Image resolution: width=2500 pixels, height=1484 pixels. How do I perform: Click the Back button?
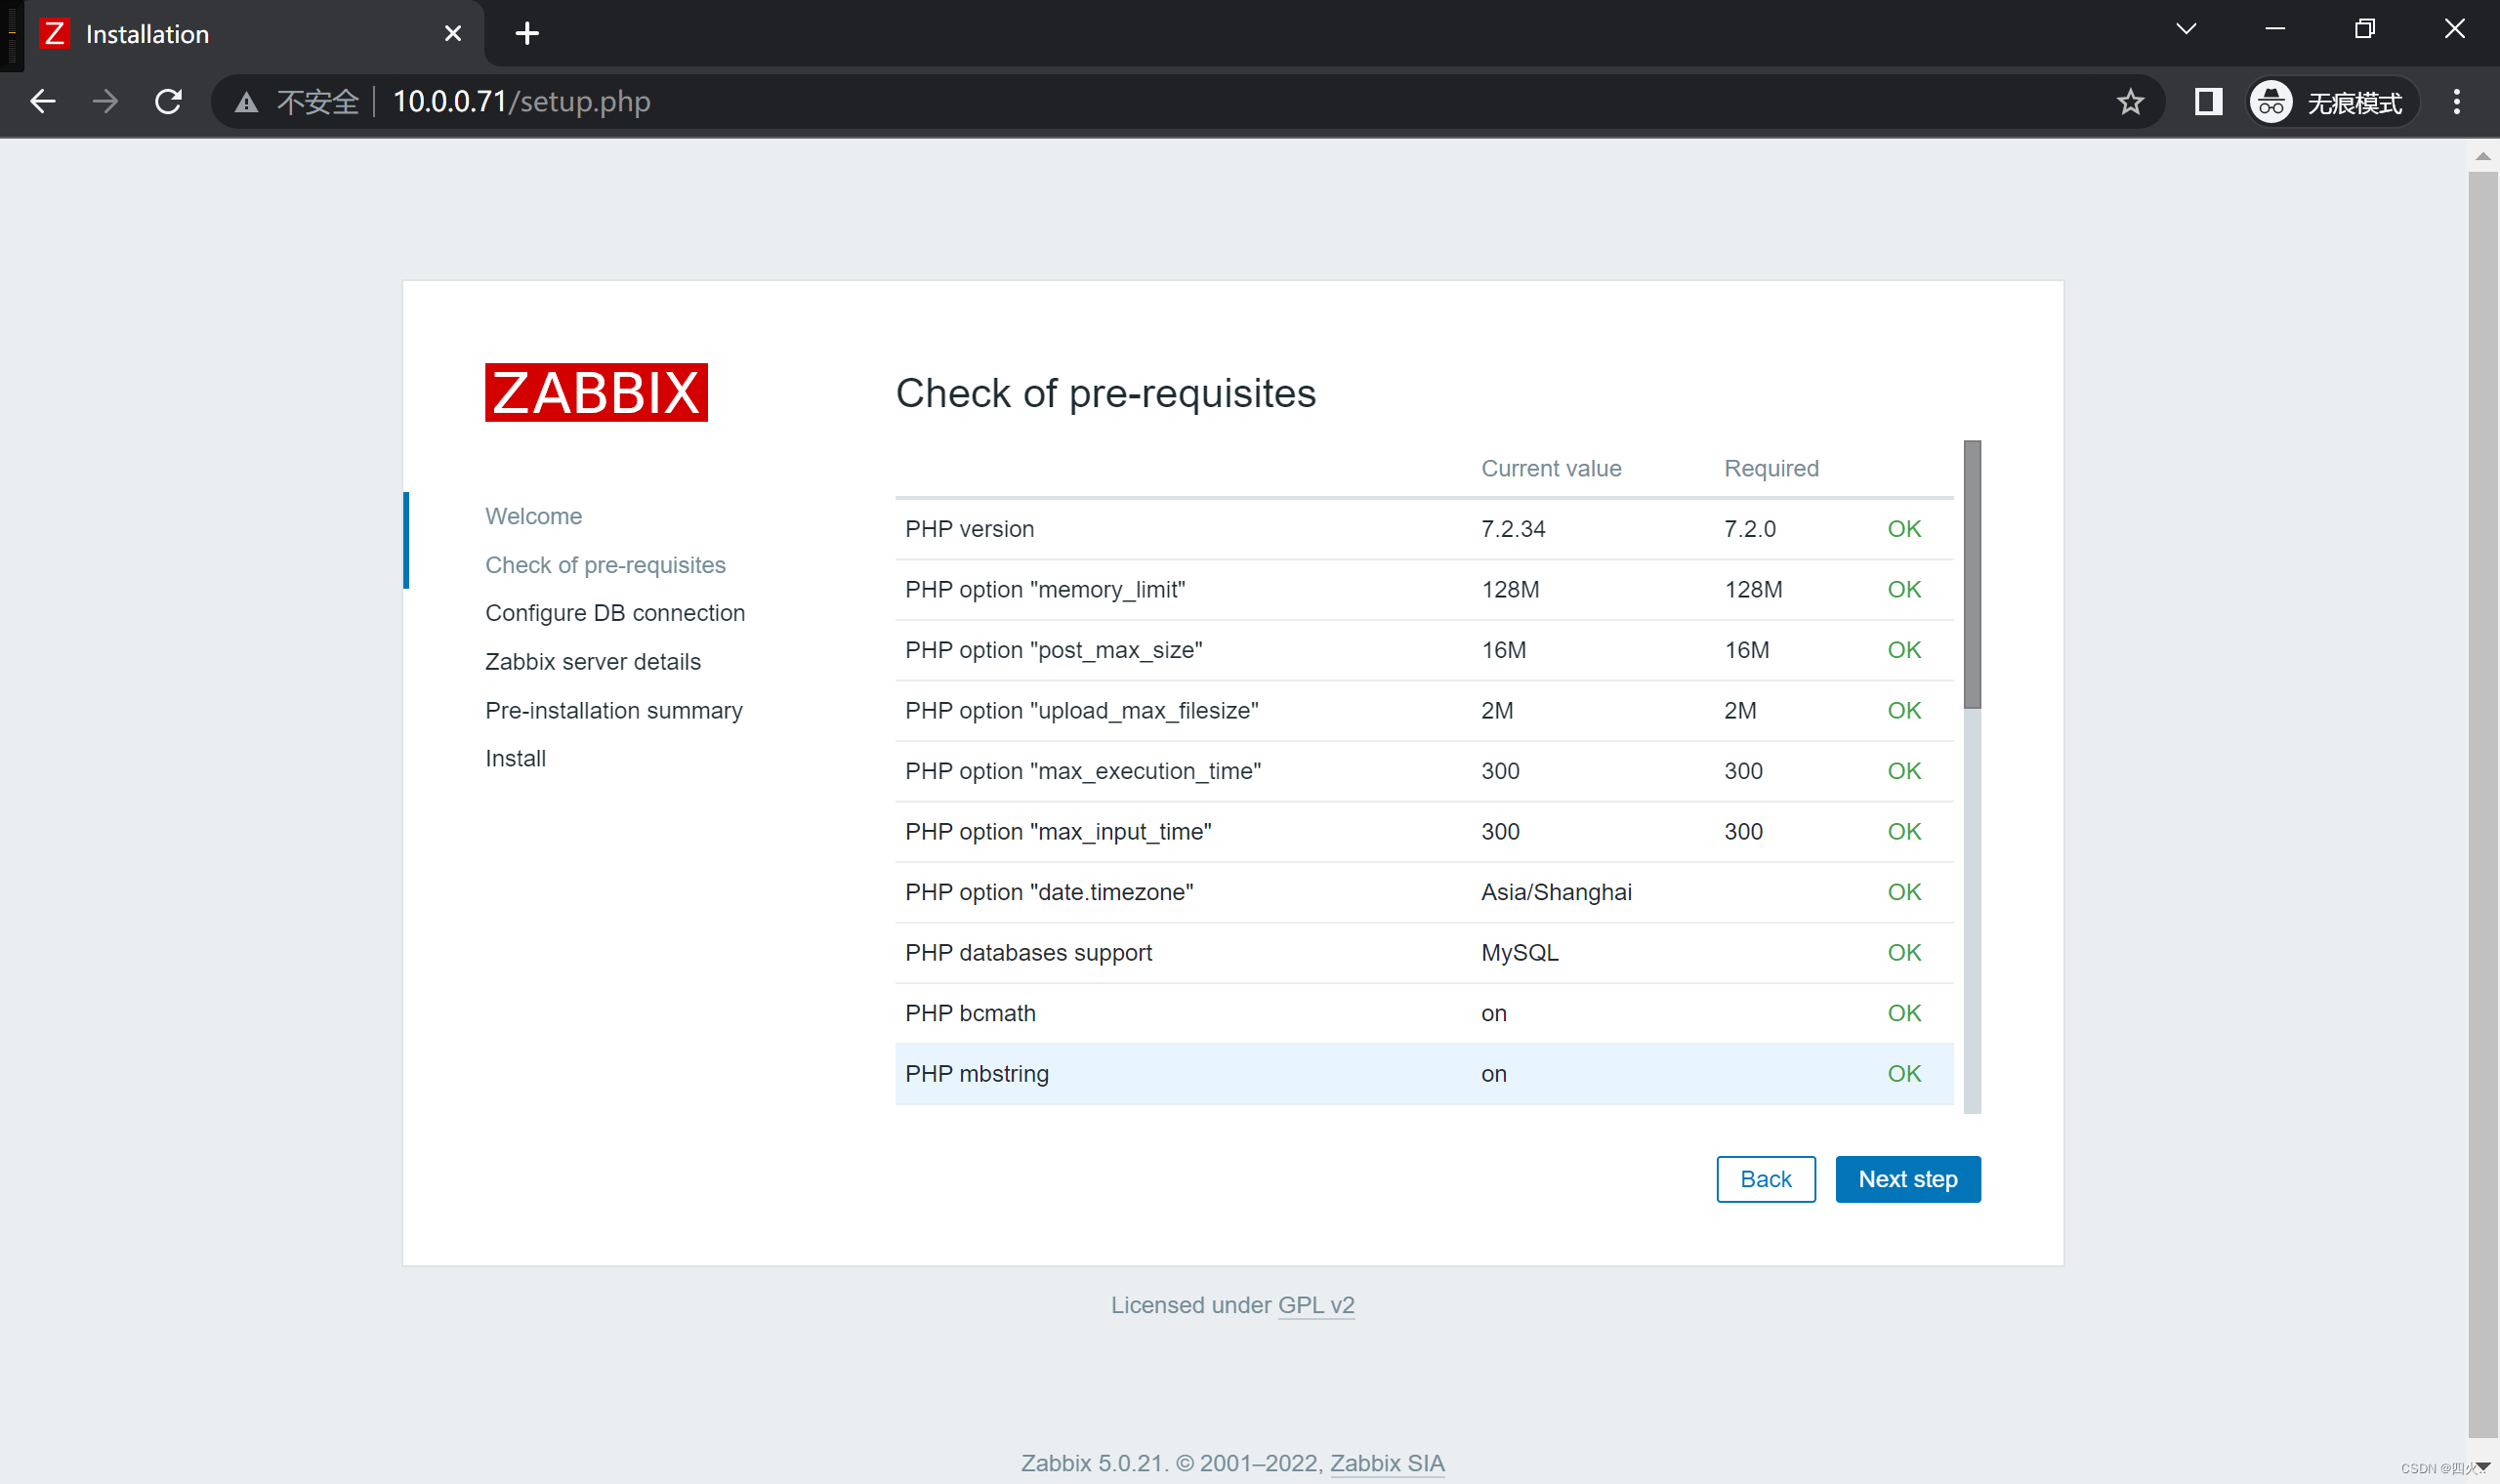click(1765, 1179)
